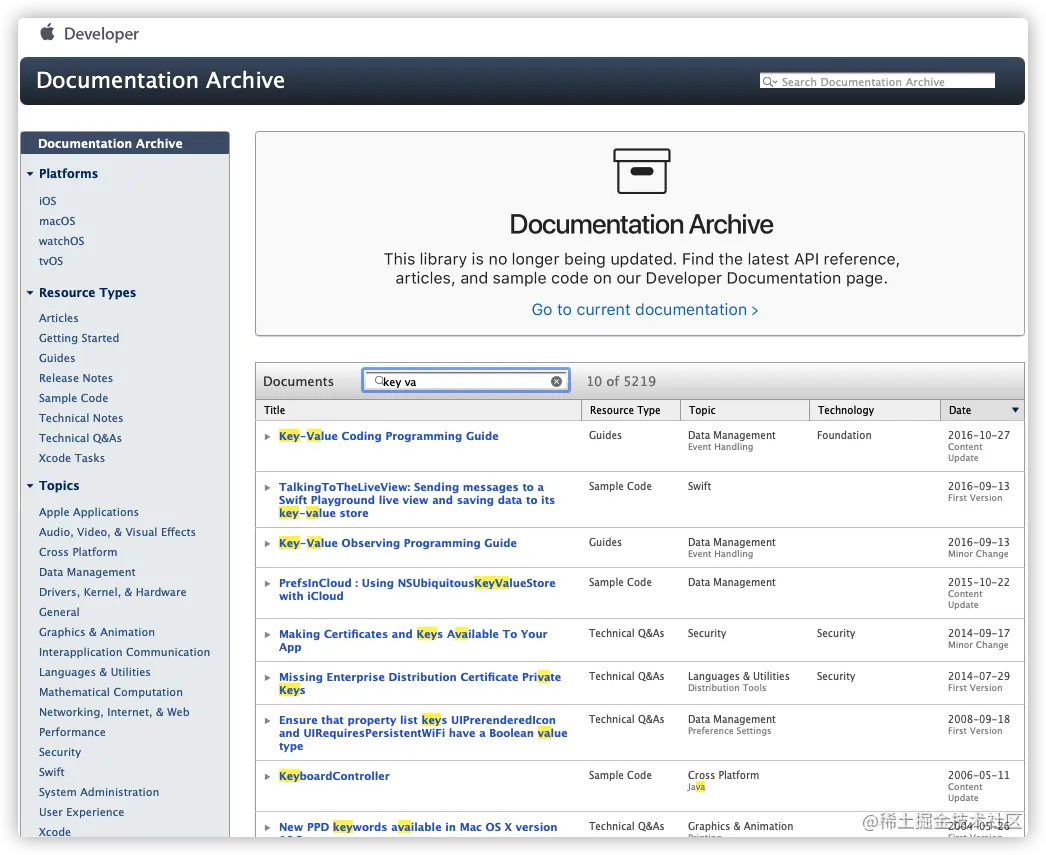1046x855 pixels.
Task: Open the PrefsInCloud sample code link
Action: tap(417, 590)
